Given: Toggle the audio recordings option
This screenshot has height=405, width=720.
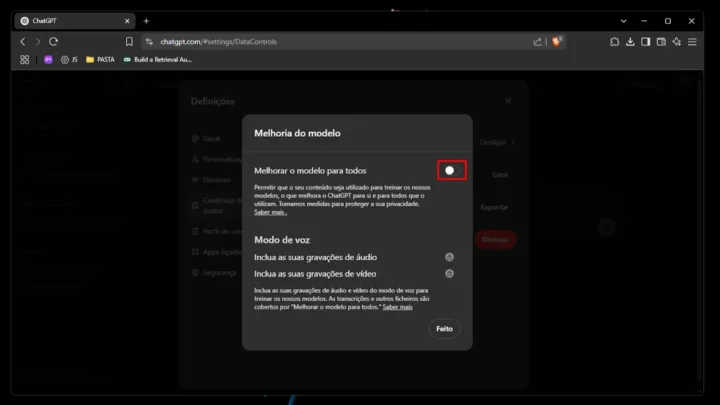Looking at the screenshot, I should tap(450, 257).
